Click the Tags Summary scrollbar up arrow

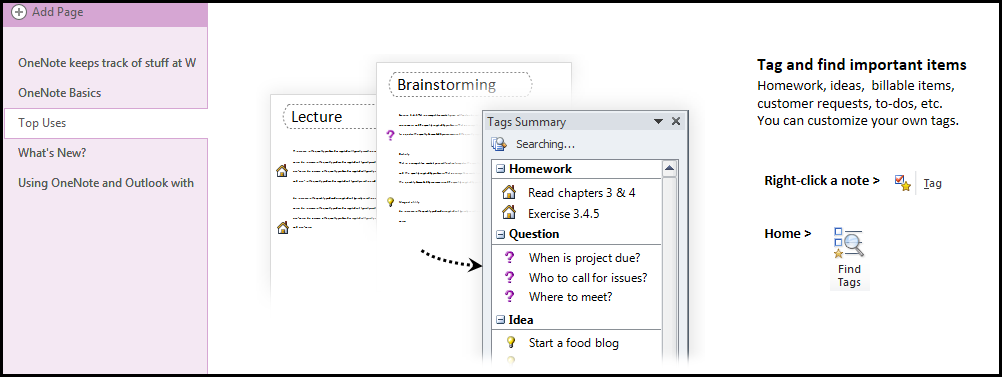click(670, 169)
